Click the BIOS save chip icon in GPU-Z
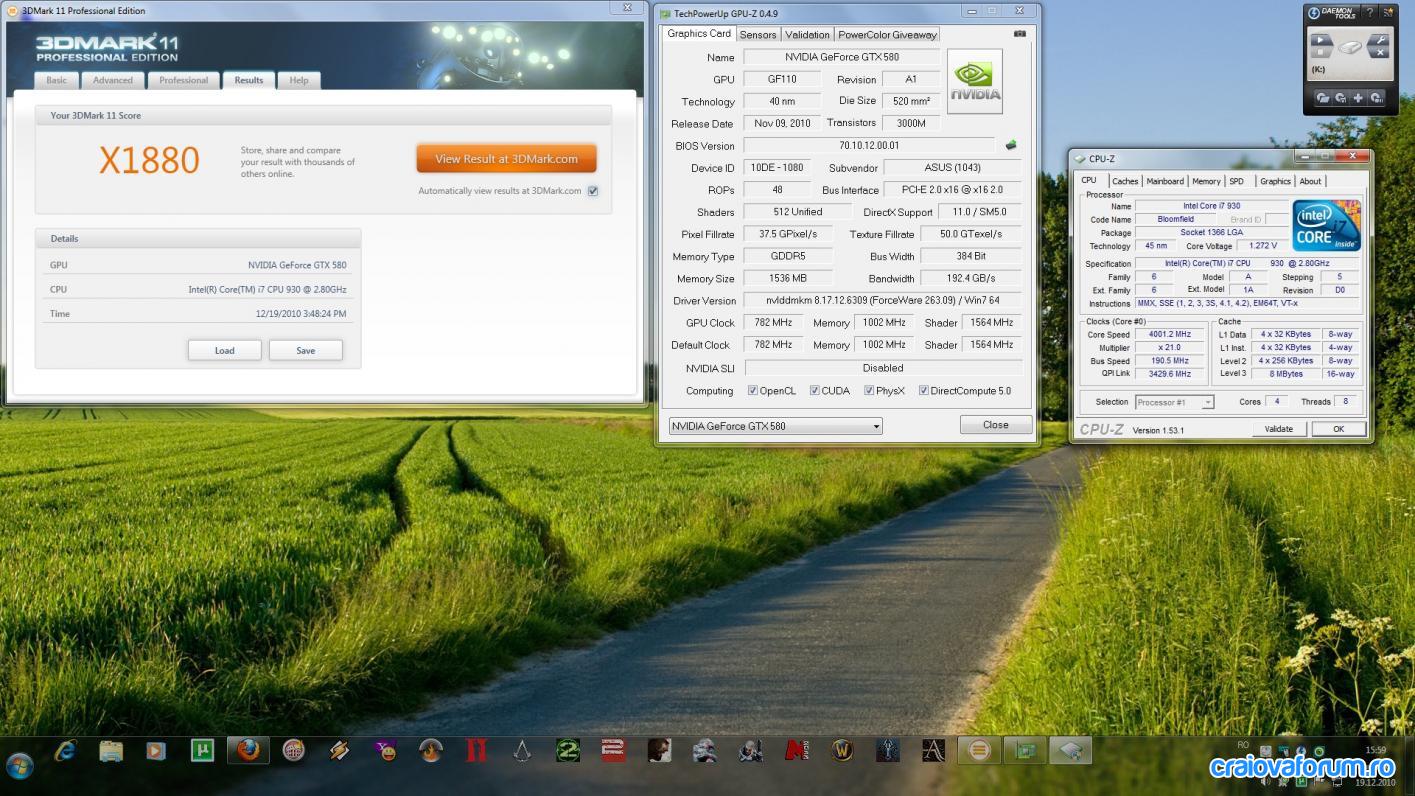 tap(1011, 145)
